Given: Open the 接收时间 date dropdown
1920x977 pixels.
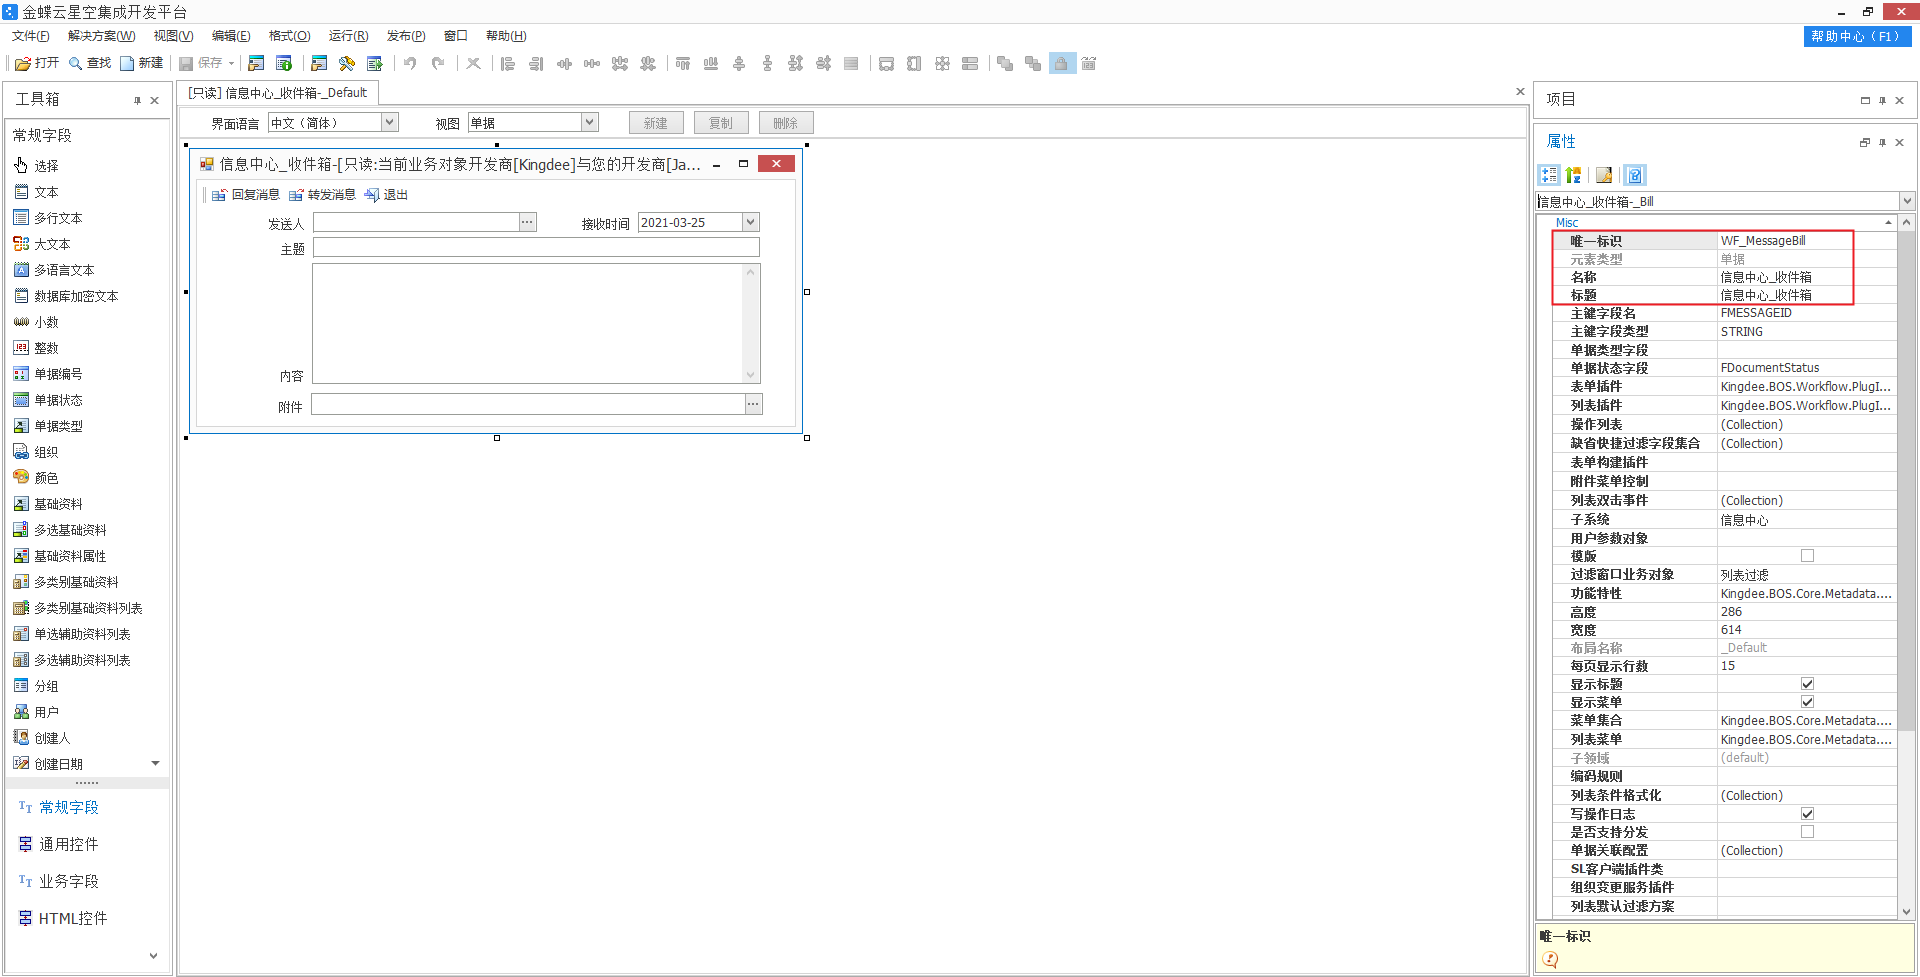Looking at the screenshot, I should (x=751, y=222).
